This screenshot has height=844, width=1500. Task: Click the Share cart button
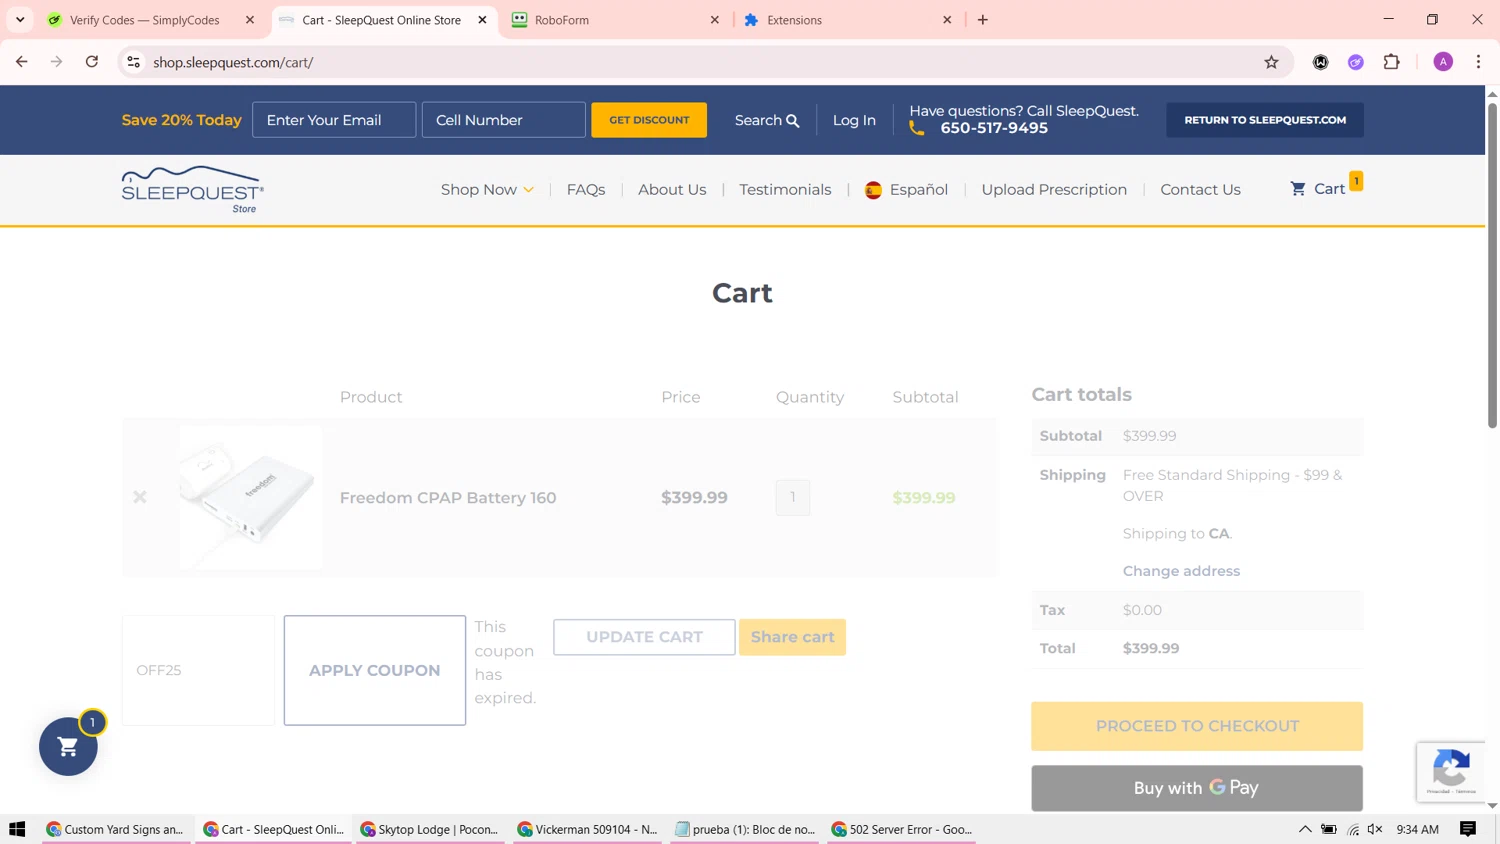793,637
